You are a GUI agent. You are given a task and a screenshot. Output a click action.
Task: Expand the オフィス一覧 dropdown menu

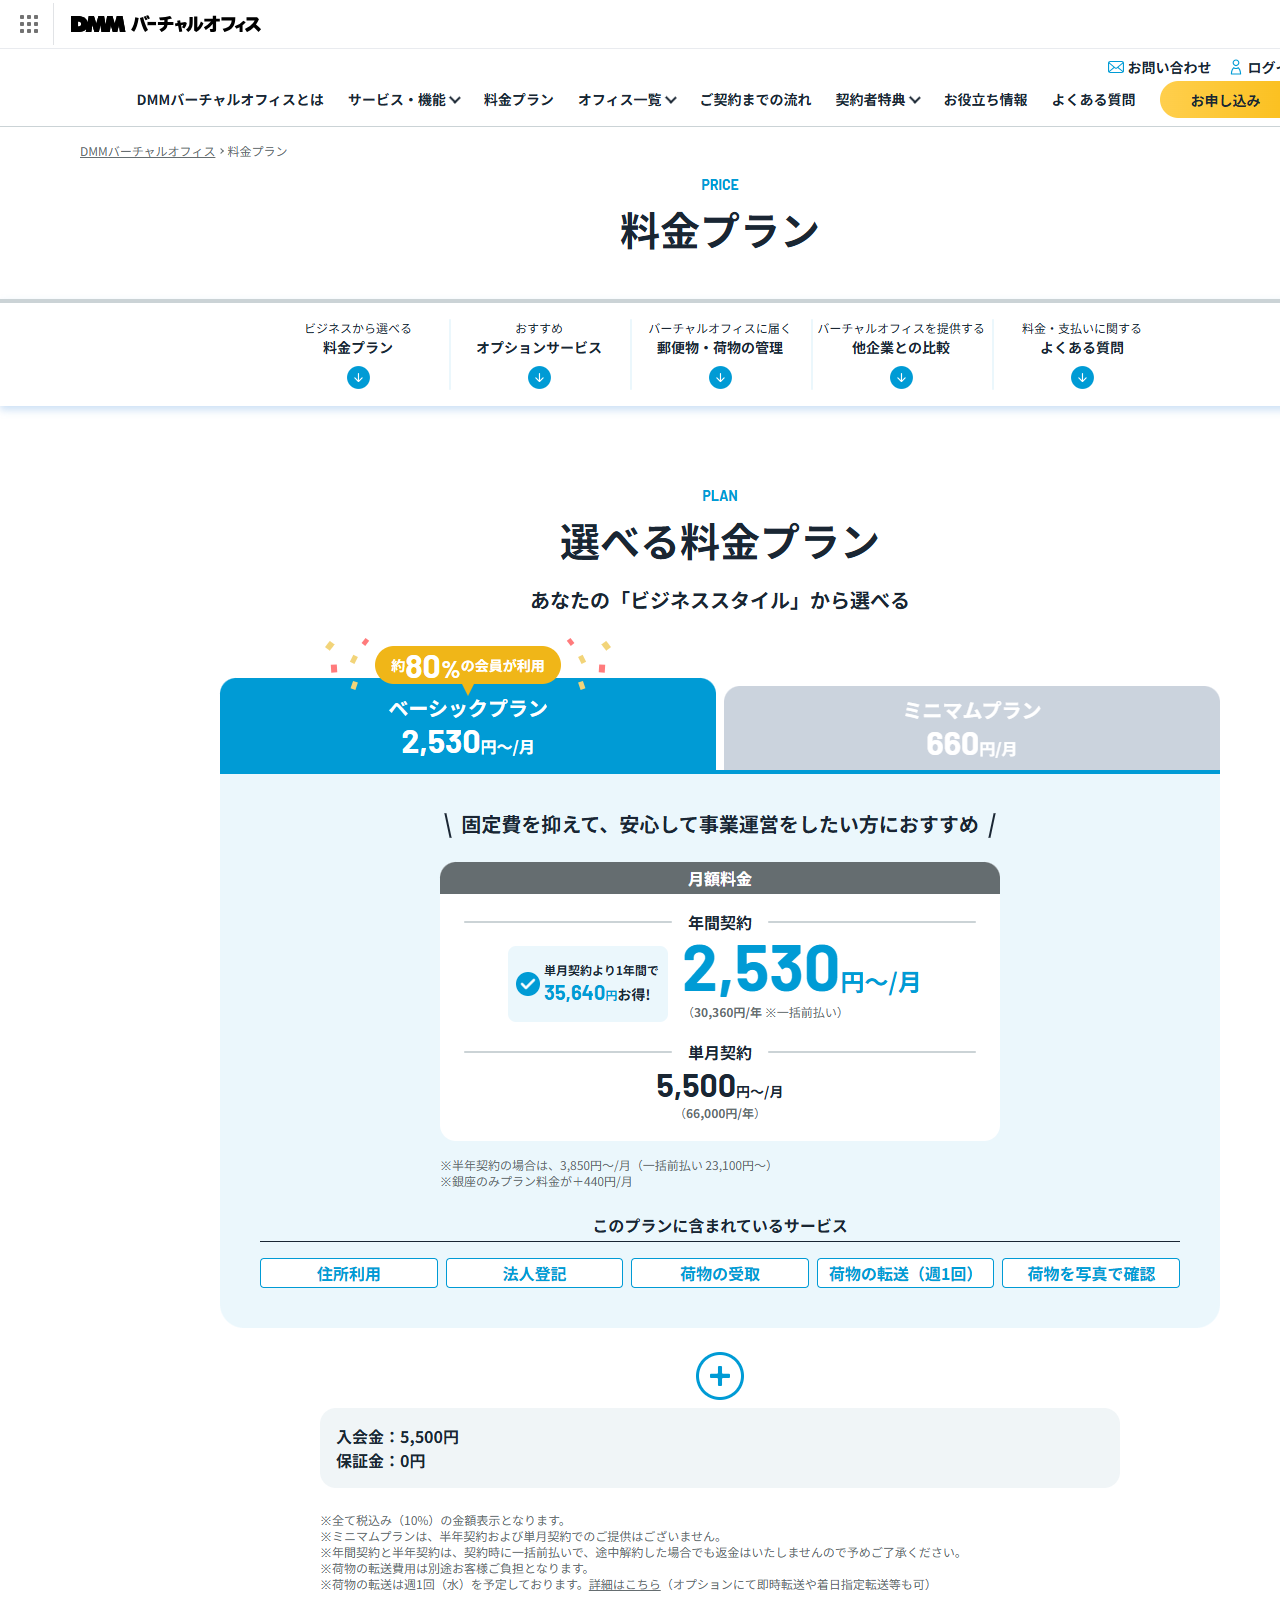pyautogui.click(x=627, y=100)
